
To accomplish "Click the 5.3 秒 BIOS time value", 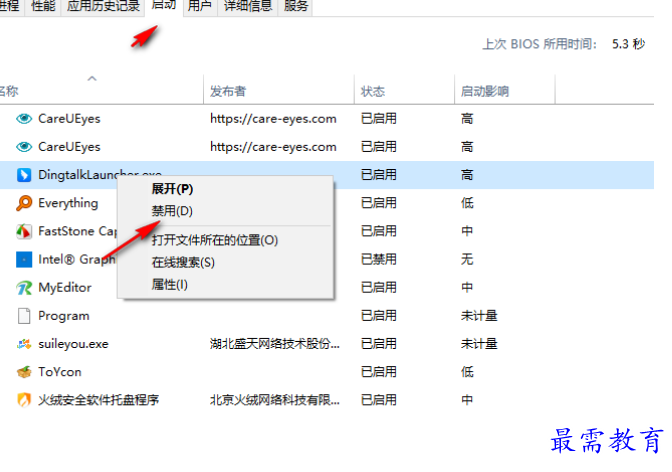I will pyautogui.click(x=629, y=44).
